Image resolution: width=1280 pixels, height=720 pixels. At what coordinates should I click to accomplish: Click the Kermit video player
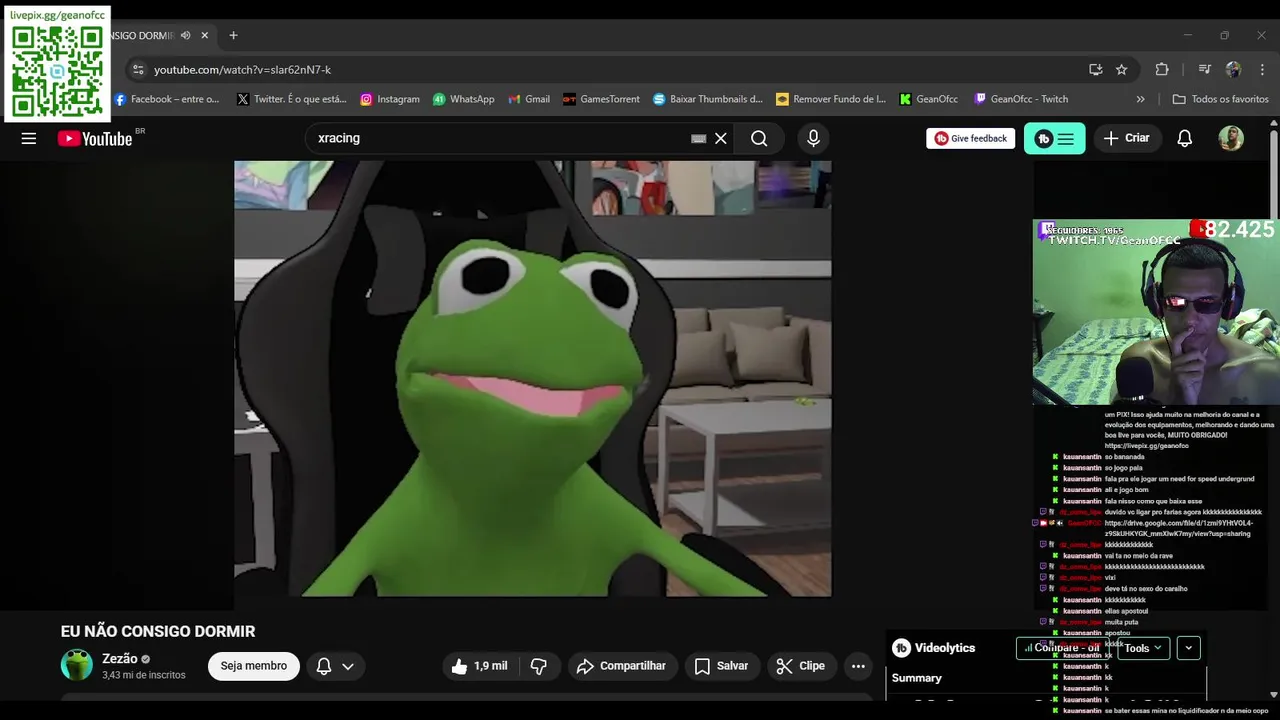point(532,379)
